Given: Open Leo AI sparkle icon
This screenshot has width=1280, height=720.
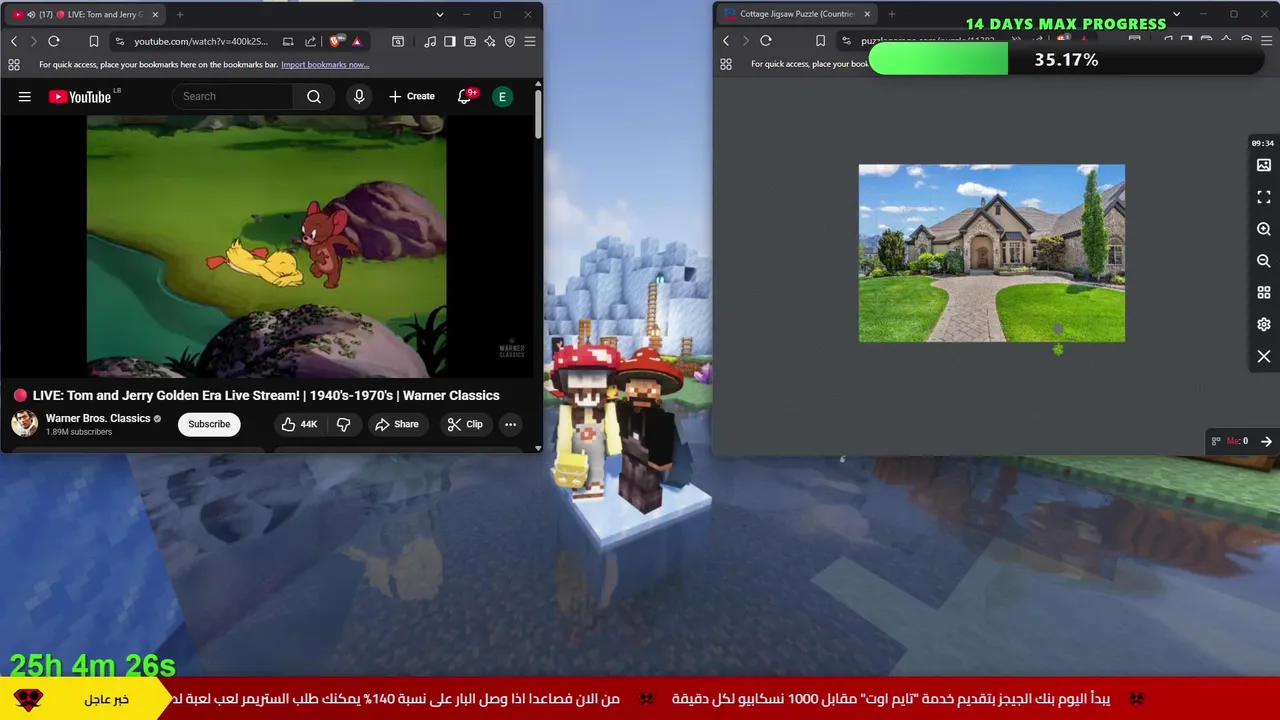Looking at the screenshot, I should click(x=490, y=41).
